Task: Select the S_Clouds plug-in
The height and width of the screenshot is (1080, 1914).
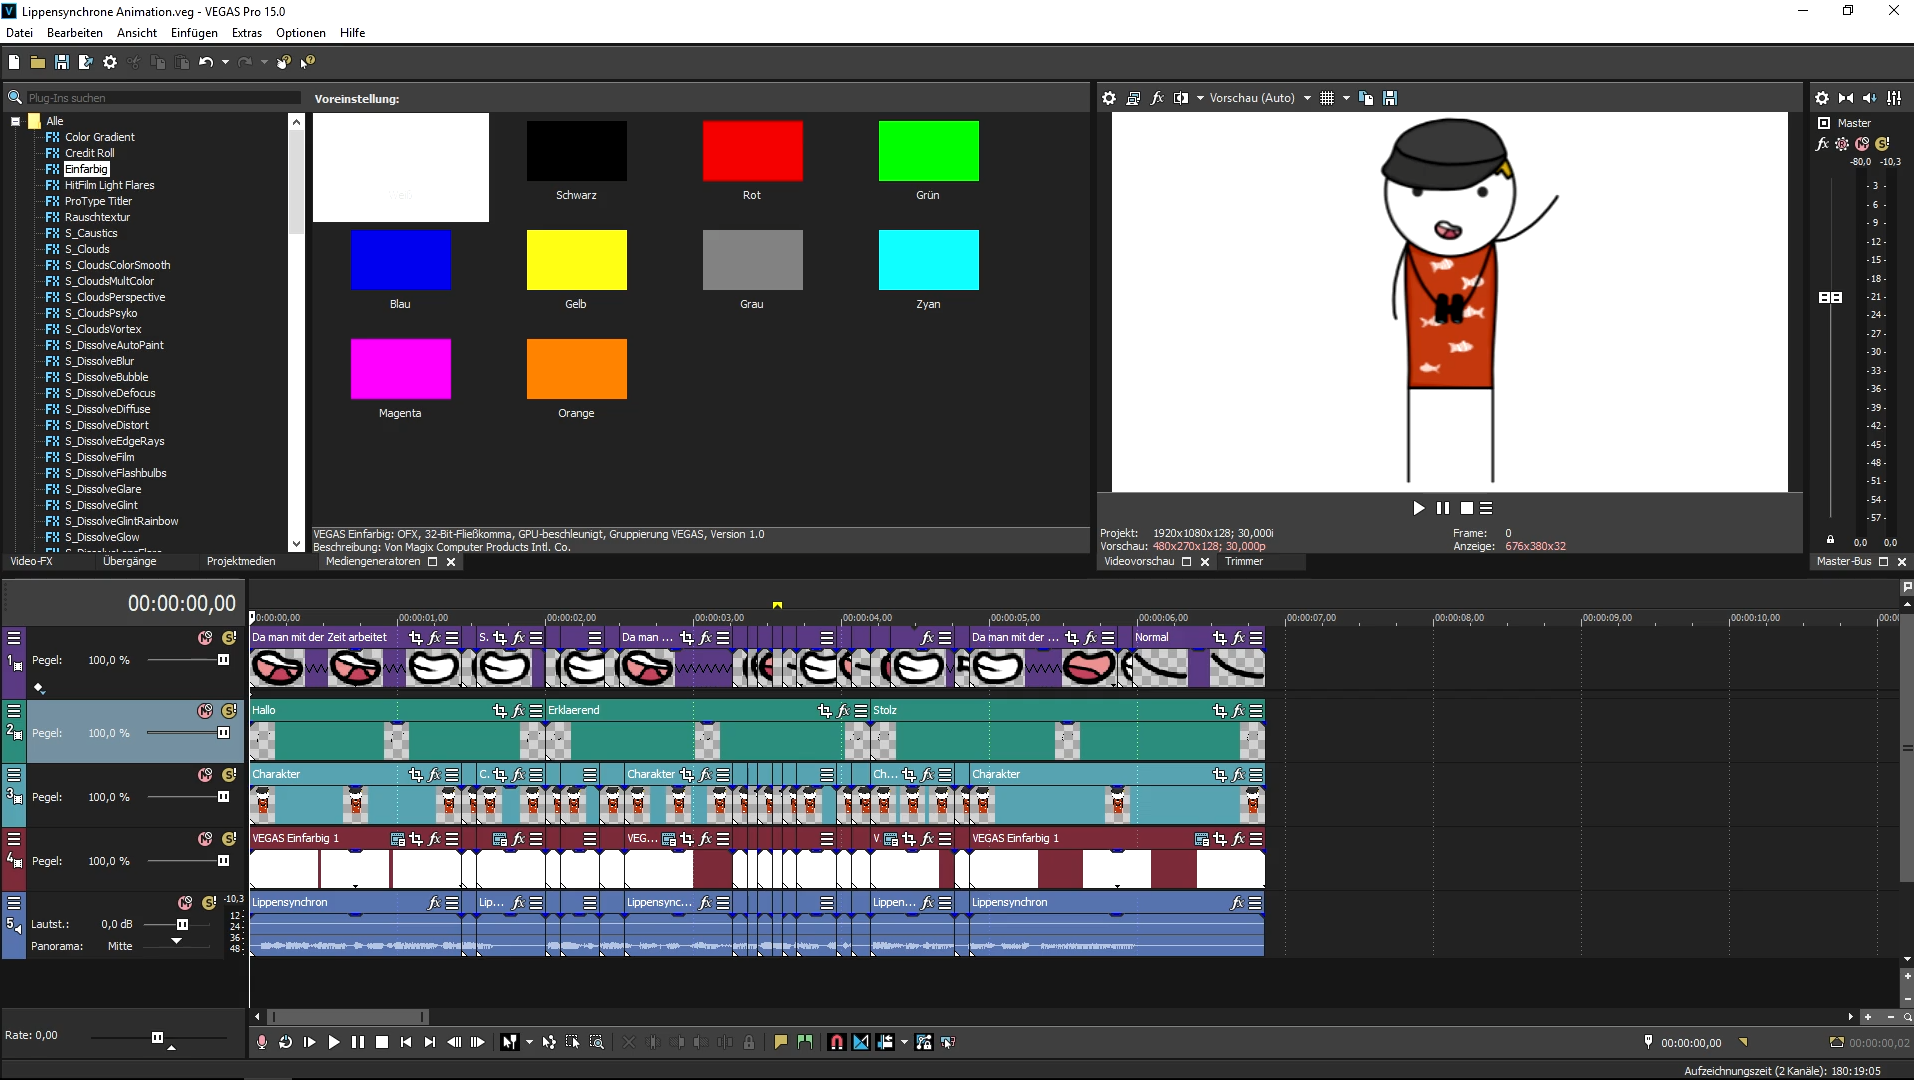Action: (x=87, y=249)
